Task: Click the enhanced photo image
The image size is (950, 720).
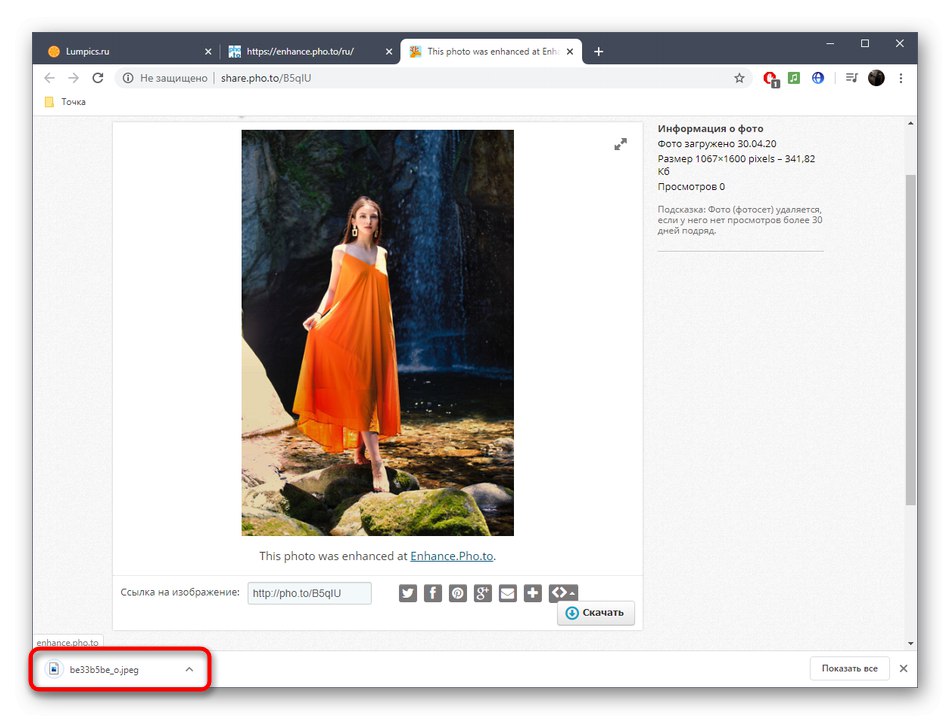Action: click(377, 333)
